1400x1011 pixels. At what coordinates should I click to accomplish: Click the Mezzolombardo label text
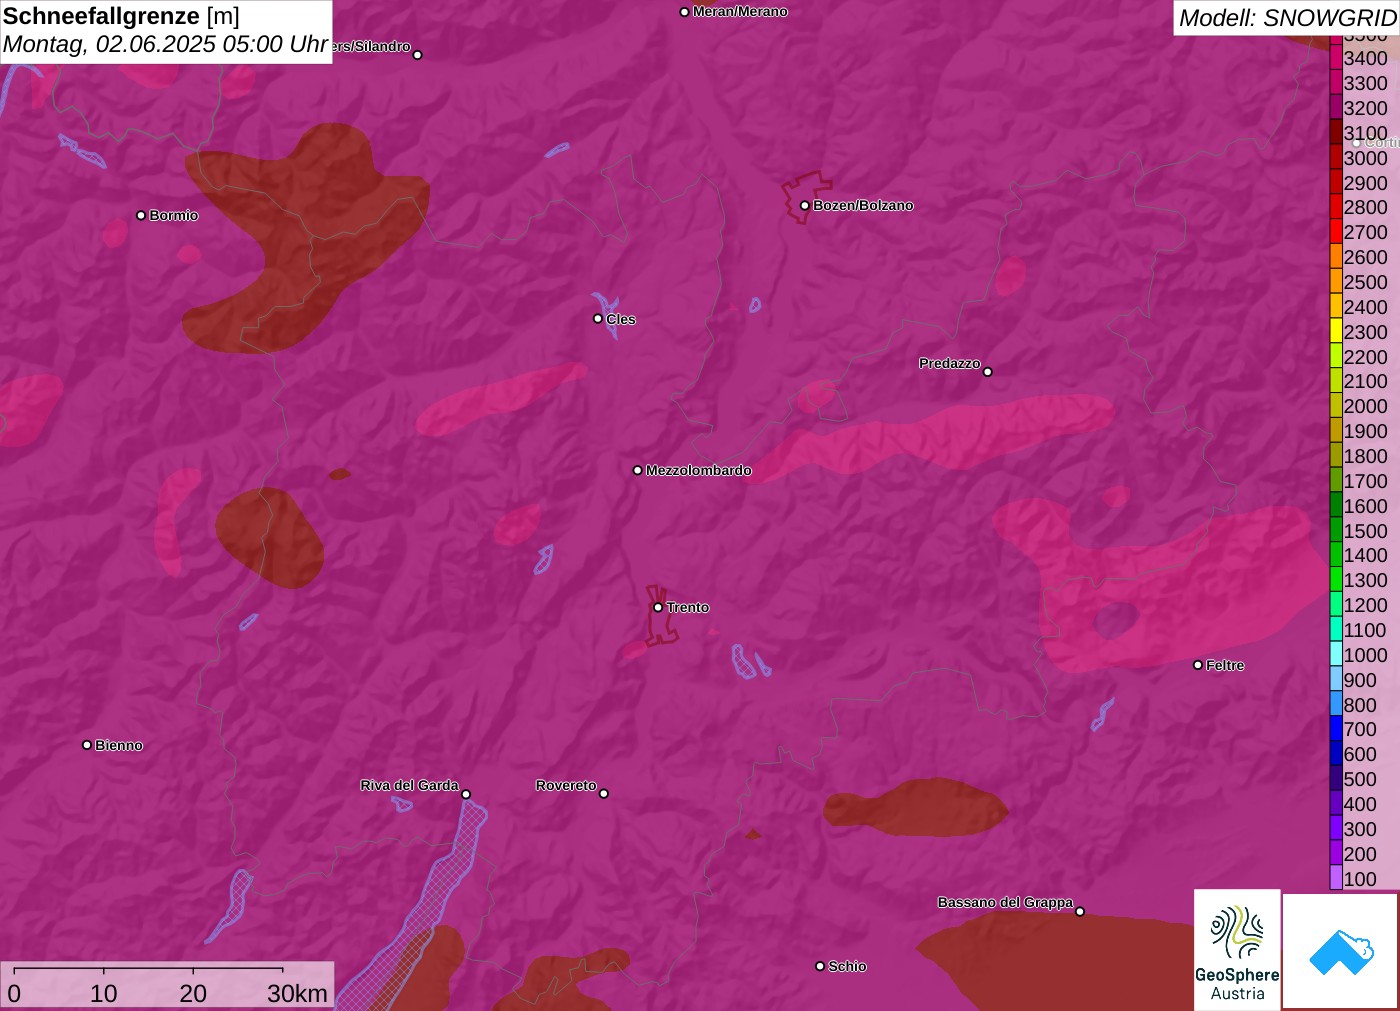point(699,470)
